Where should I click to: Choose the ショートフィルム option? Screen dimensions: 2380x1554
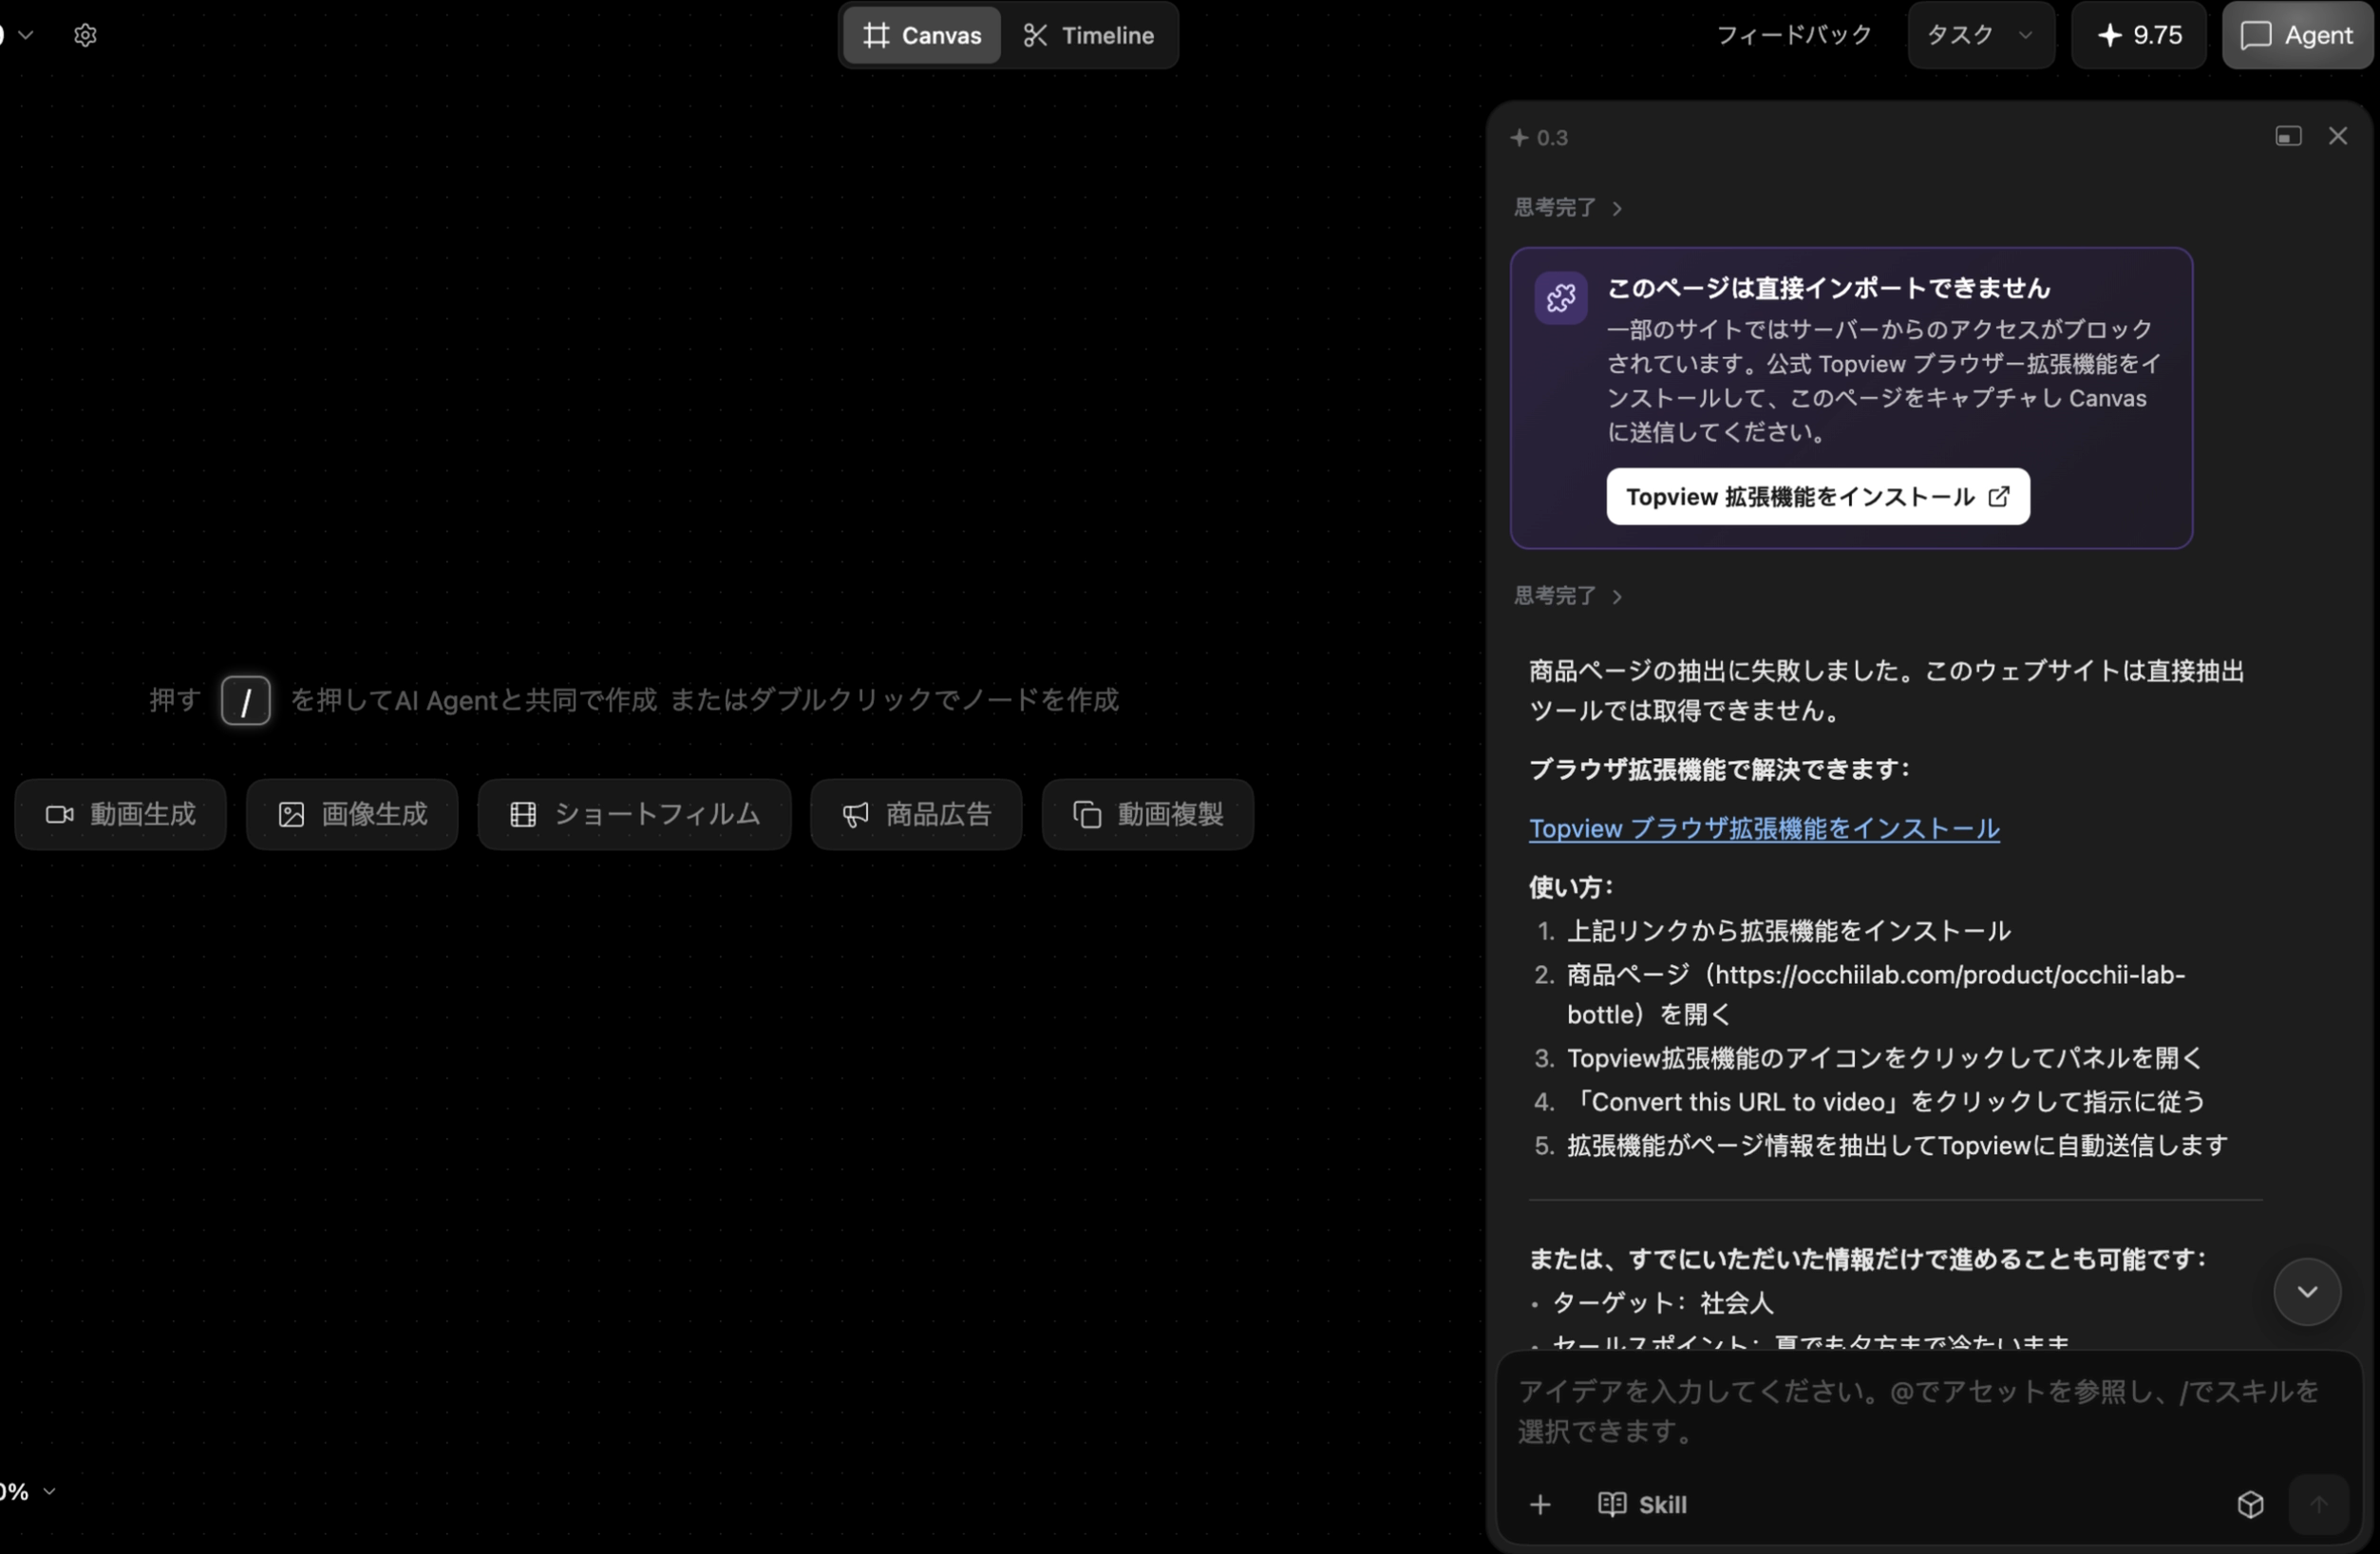pos(635,815)
